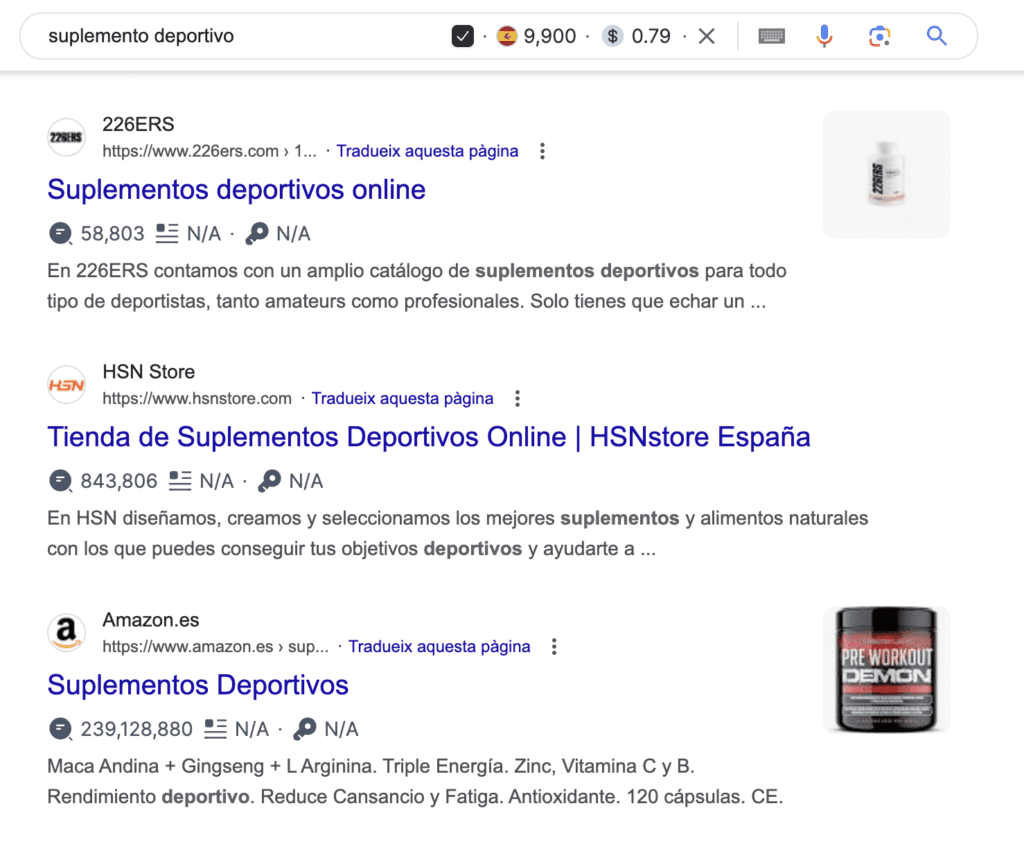The height and width of the screenshot is (851, 1024).
Task: Click the key icon in Amazon metrics
Action: pos(304,729)
